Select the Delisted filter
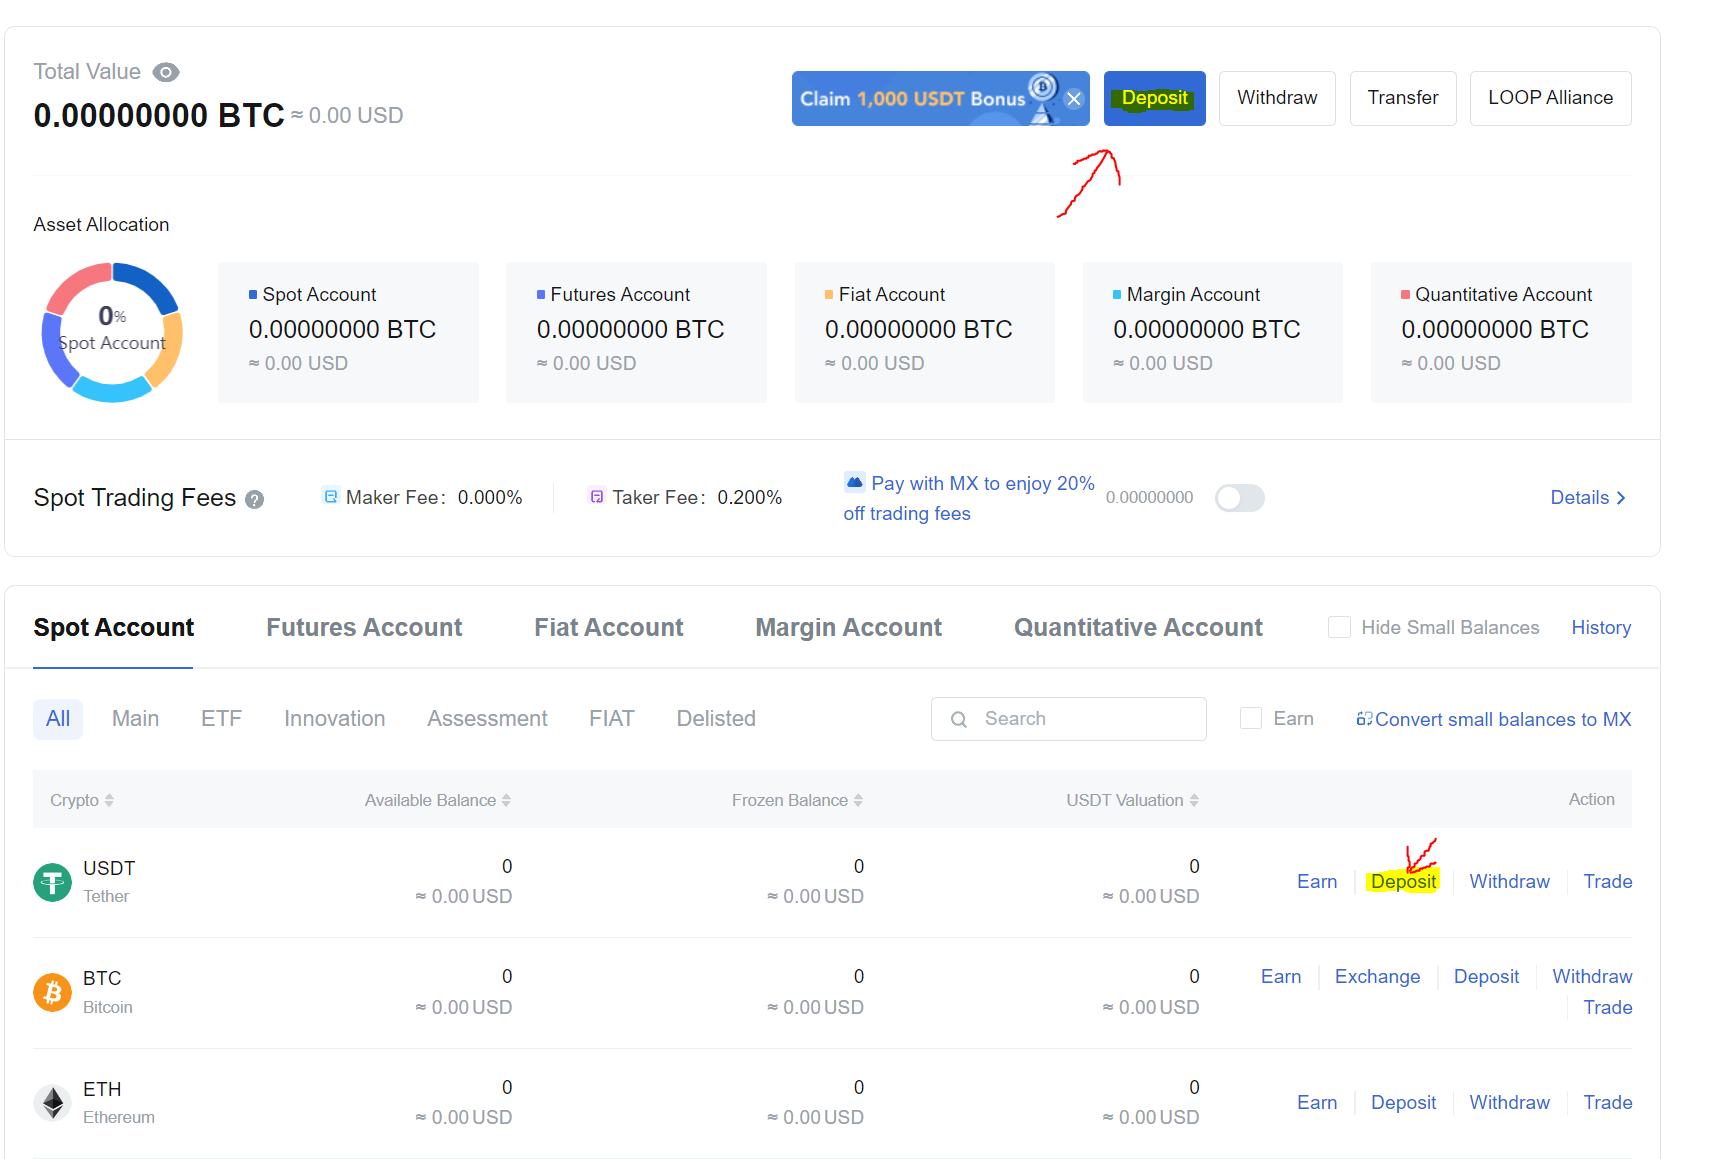Viewport: 1731px width, 1159px height. point(716,719)
